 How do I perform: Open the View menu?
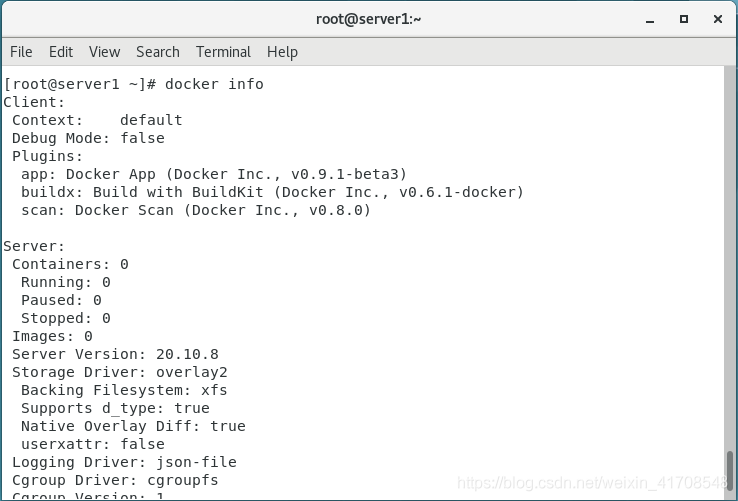[x=104, y=52]
